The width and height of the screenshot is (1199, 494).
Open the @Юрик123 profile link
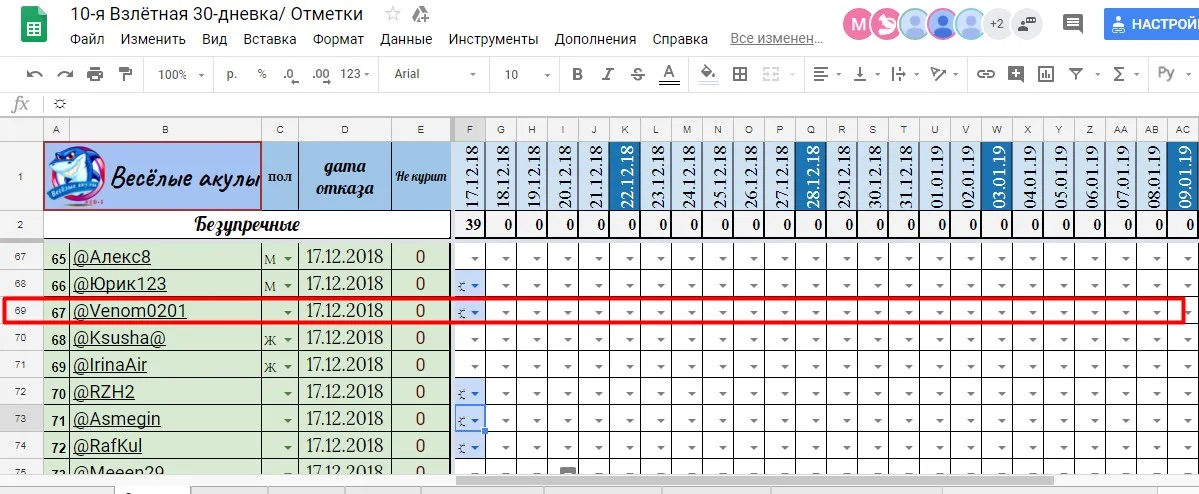tap(119, 284)
